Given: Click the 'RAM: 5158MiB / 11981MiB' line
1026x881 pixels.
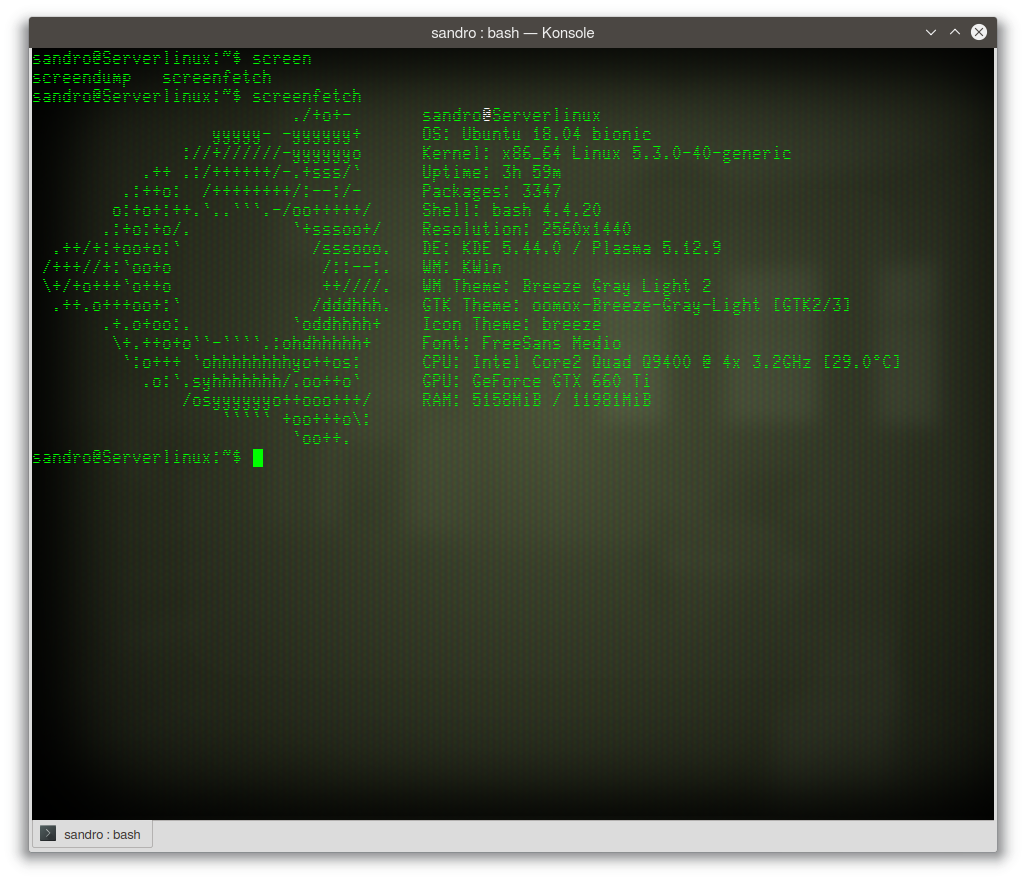Looking at the screenshot, I should 537,400.
